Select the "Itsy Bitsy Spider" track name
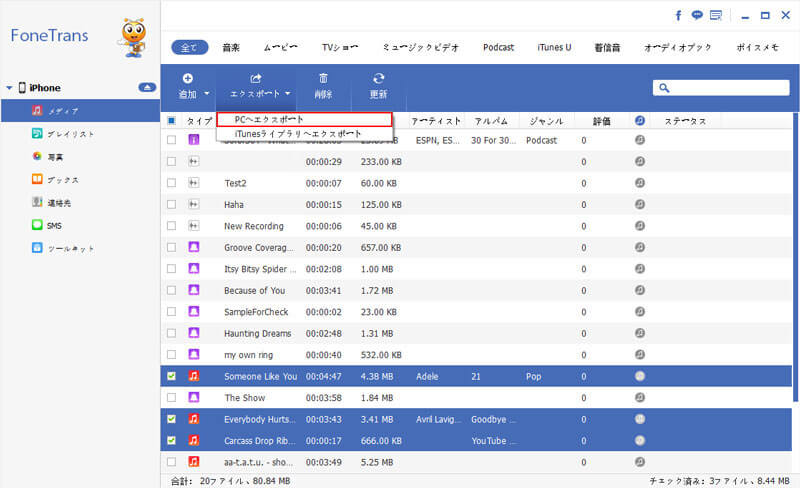The image size is (800, 488). tap(260, 269)
